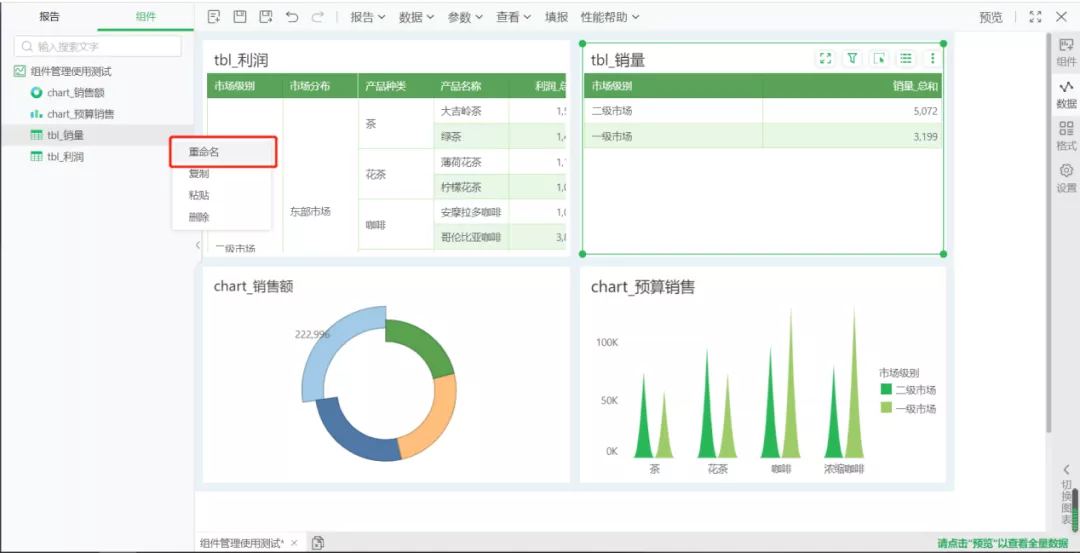This screenshot has width=1080, height=553.
Task: Click the save icon in toolbar
Action: coord(240,17)
